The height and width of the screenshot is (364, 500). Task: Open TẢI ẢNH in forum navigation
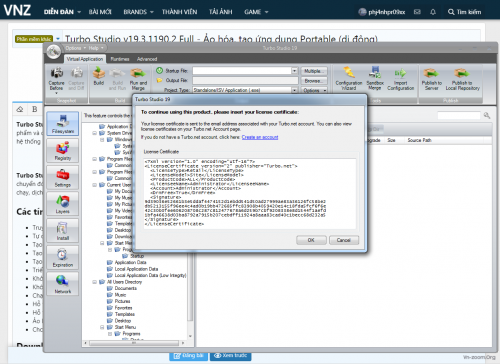(x=221, y=12)
